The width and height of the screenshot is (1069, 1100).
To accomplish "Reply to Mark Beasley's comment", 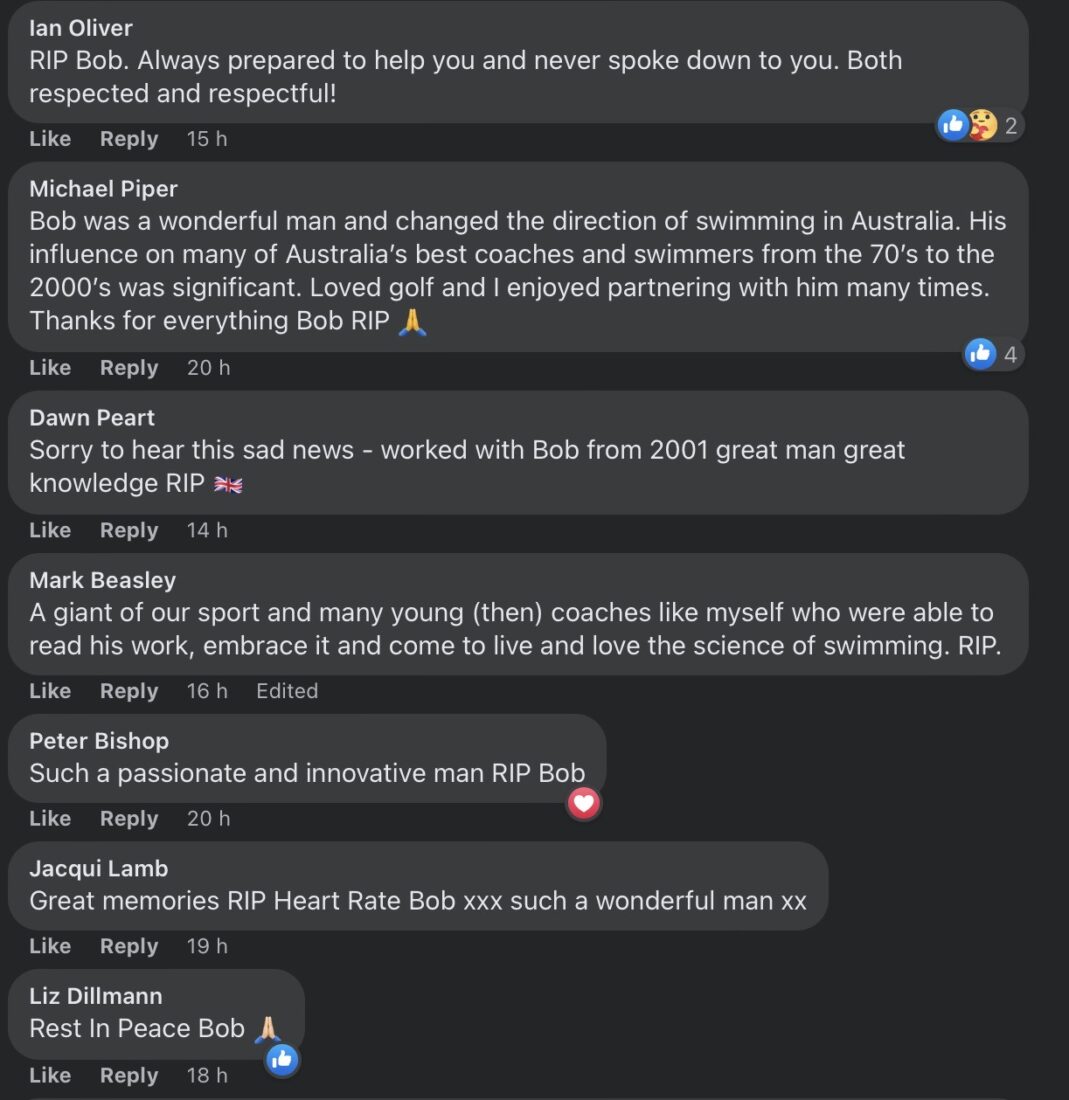I will pos(129,691).
